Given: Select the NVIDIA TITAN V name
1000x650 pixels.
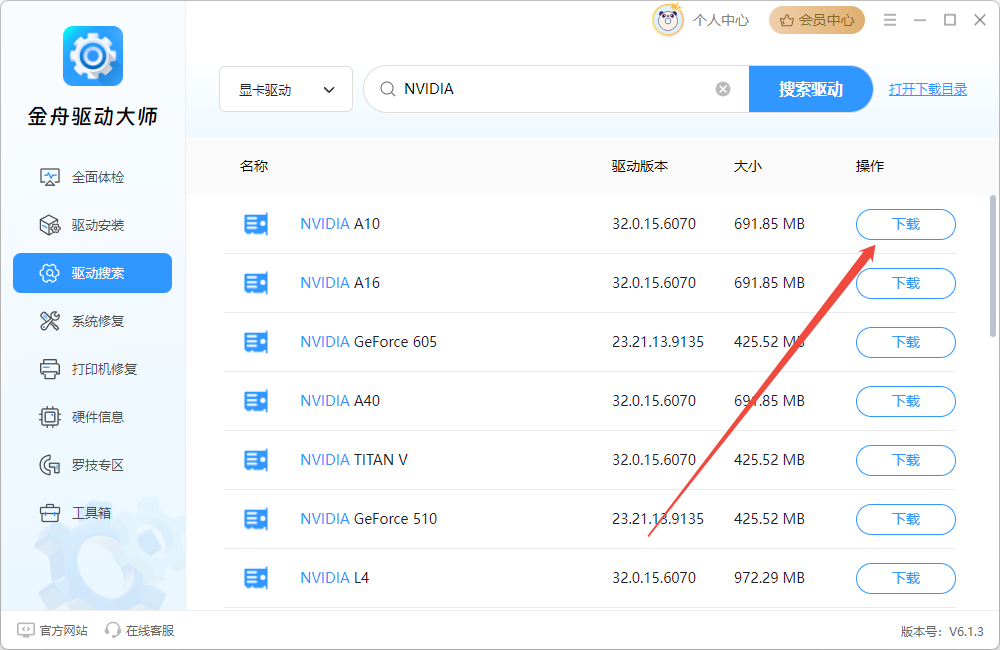Looking at the screenshot, I should coord(354,460).
